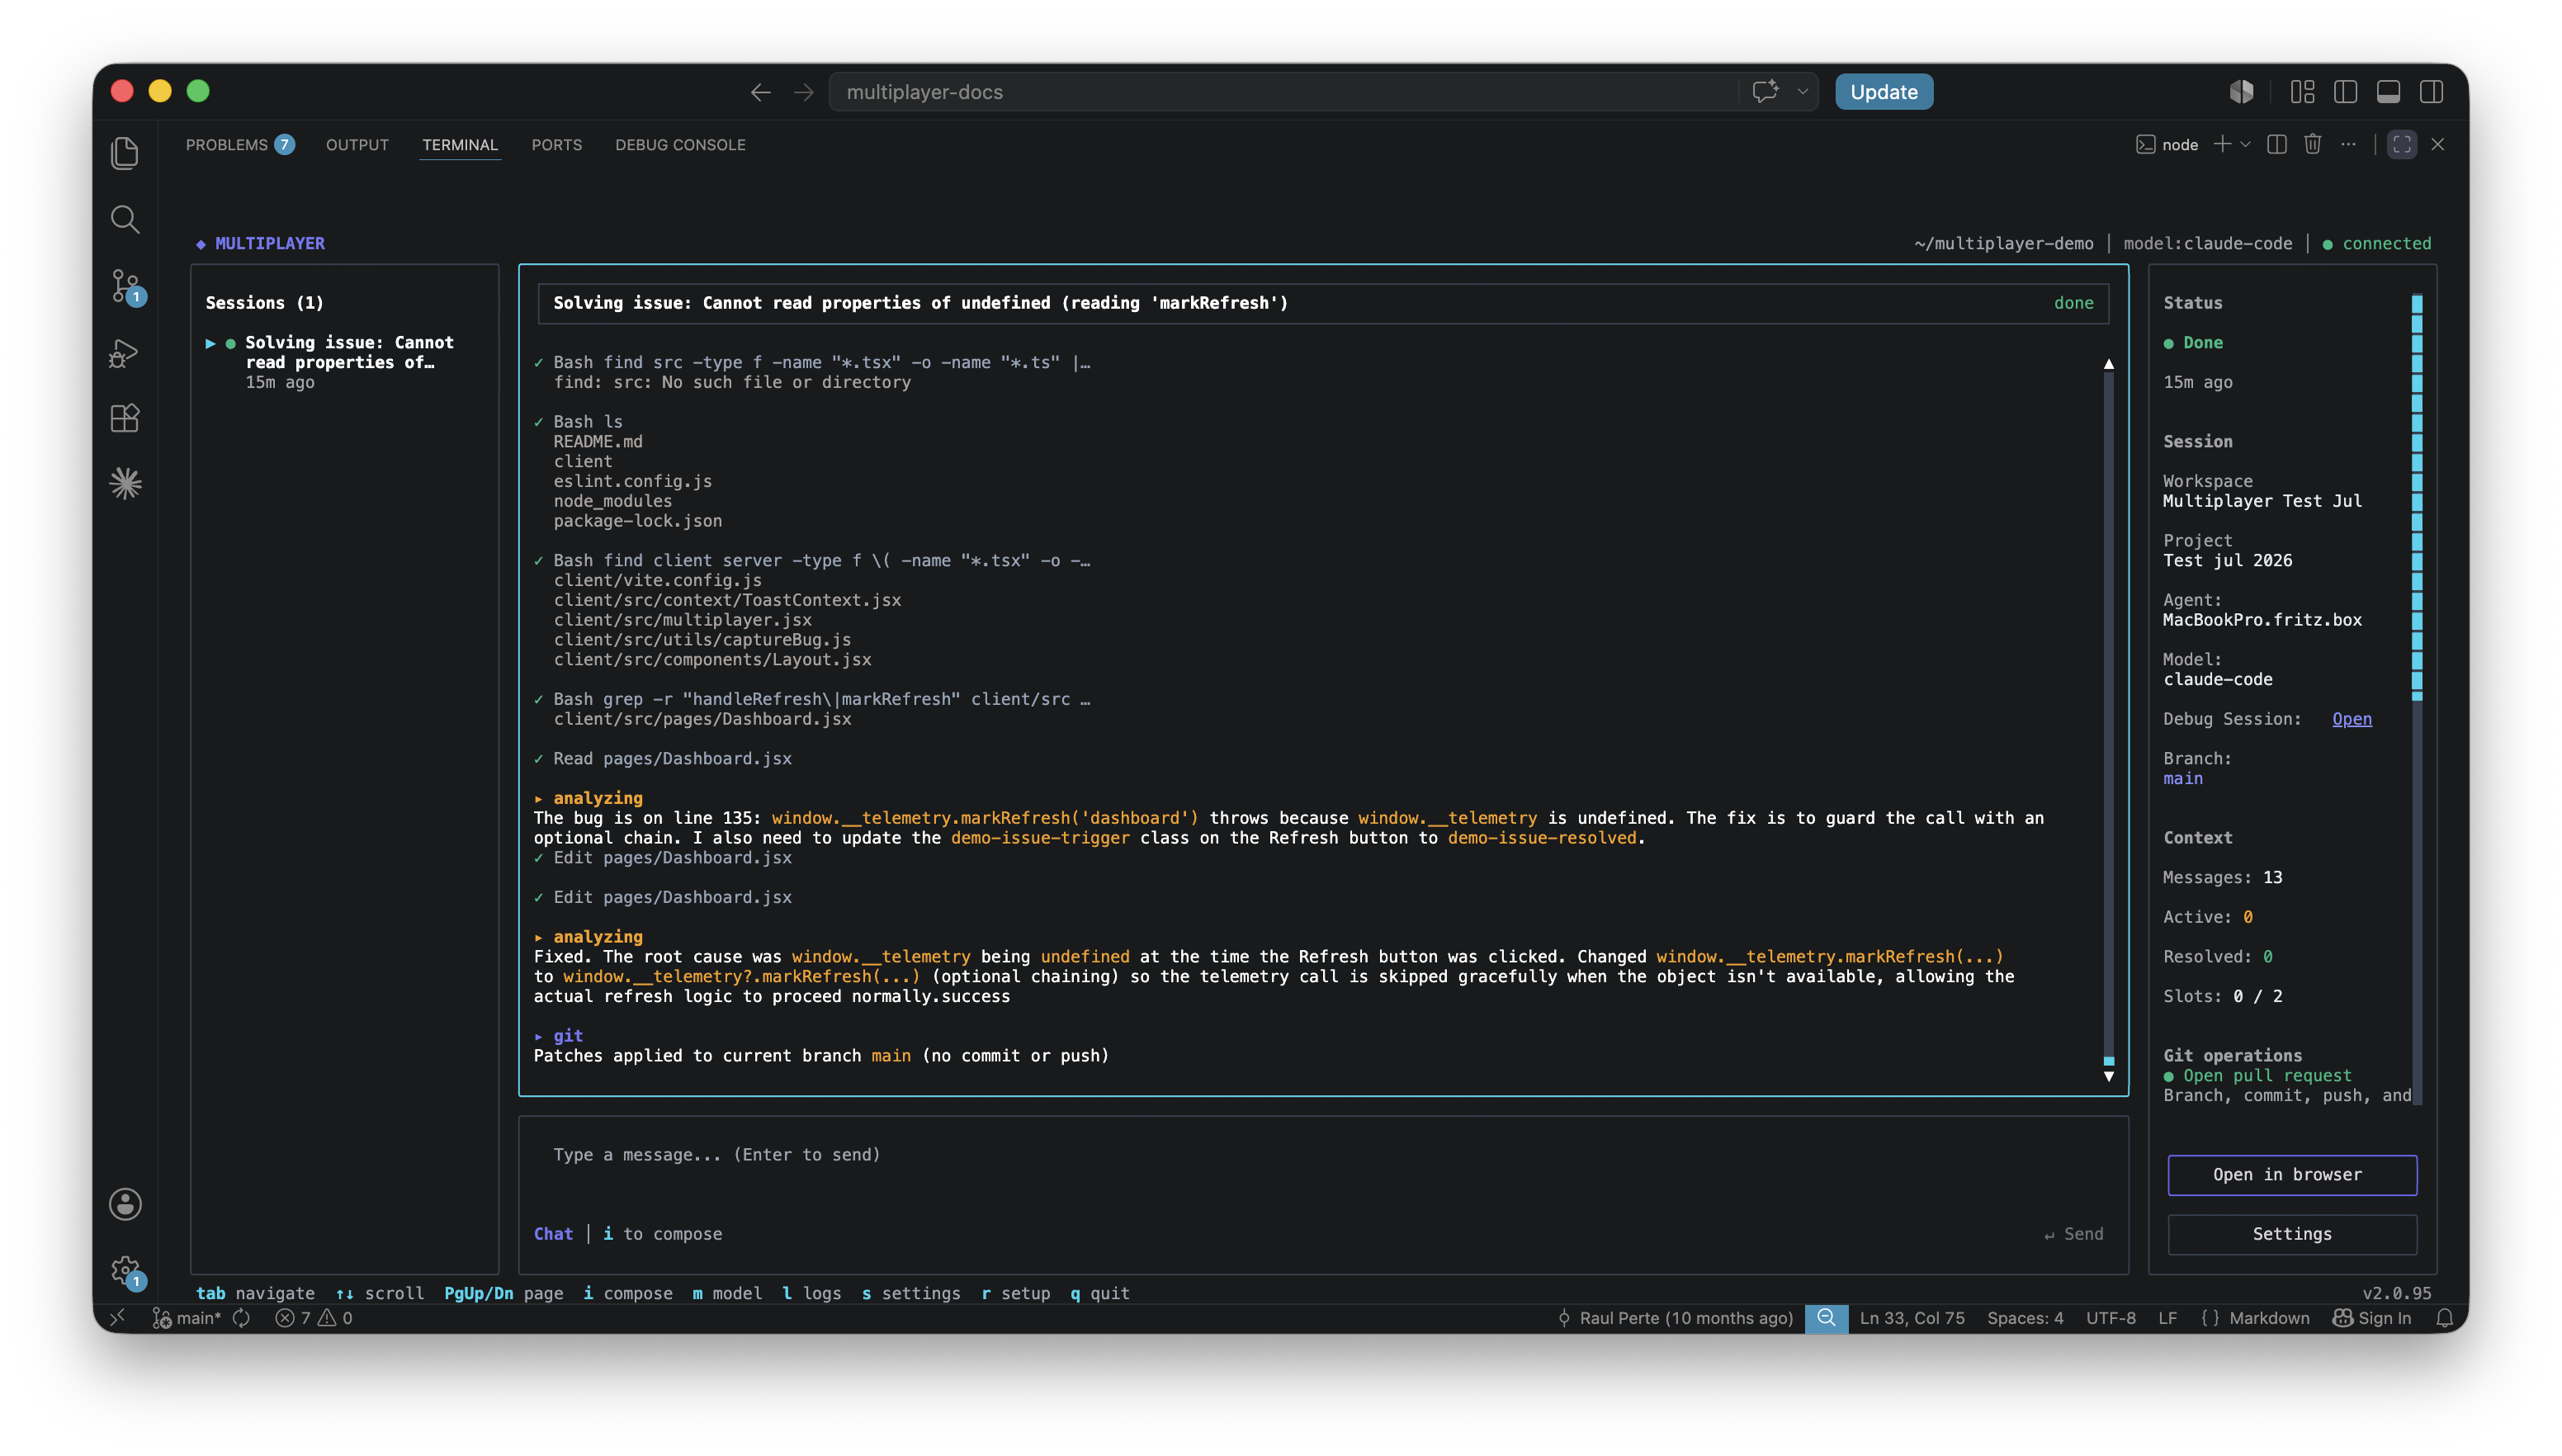Open the chat sparkle icon in title bar
The image size is (2562, 1456).
(1766, 92)
